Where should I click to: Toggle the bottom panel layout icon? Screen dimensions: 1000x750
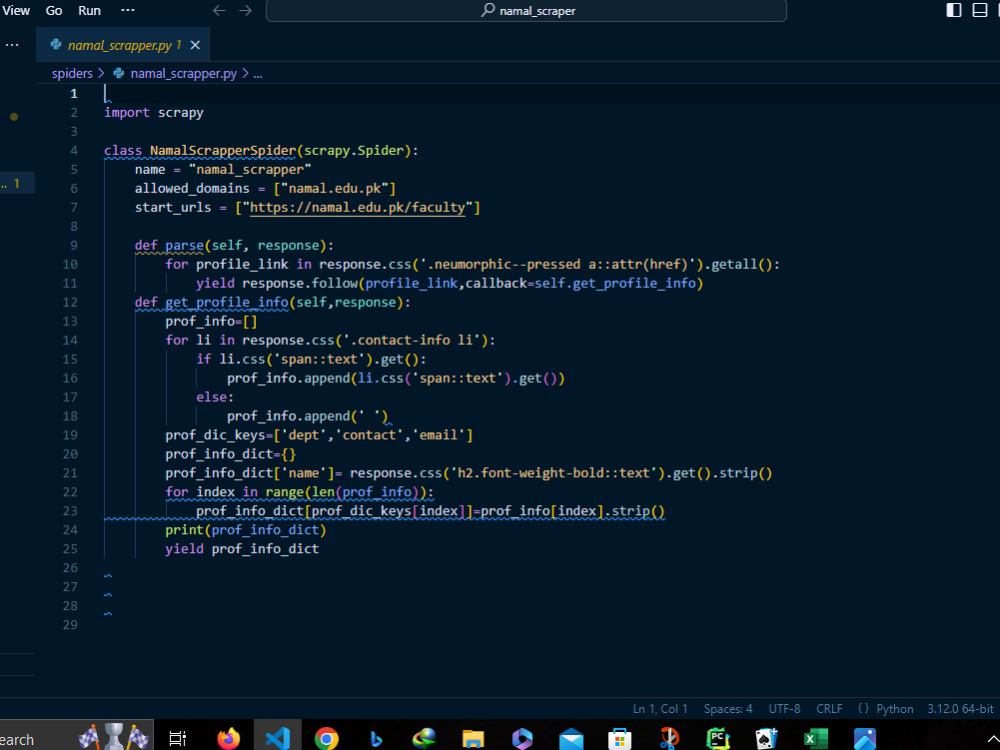pos(980,10)
